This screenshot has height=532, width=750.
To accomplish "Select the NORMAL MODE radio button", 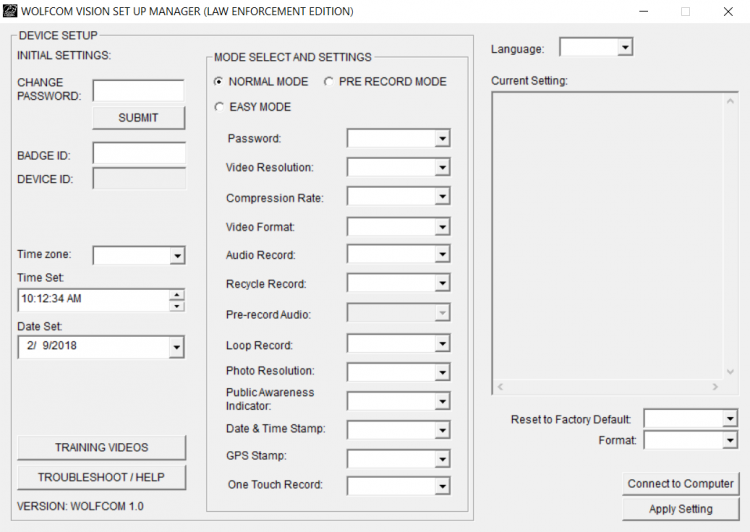I will pos(220,81).
